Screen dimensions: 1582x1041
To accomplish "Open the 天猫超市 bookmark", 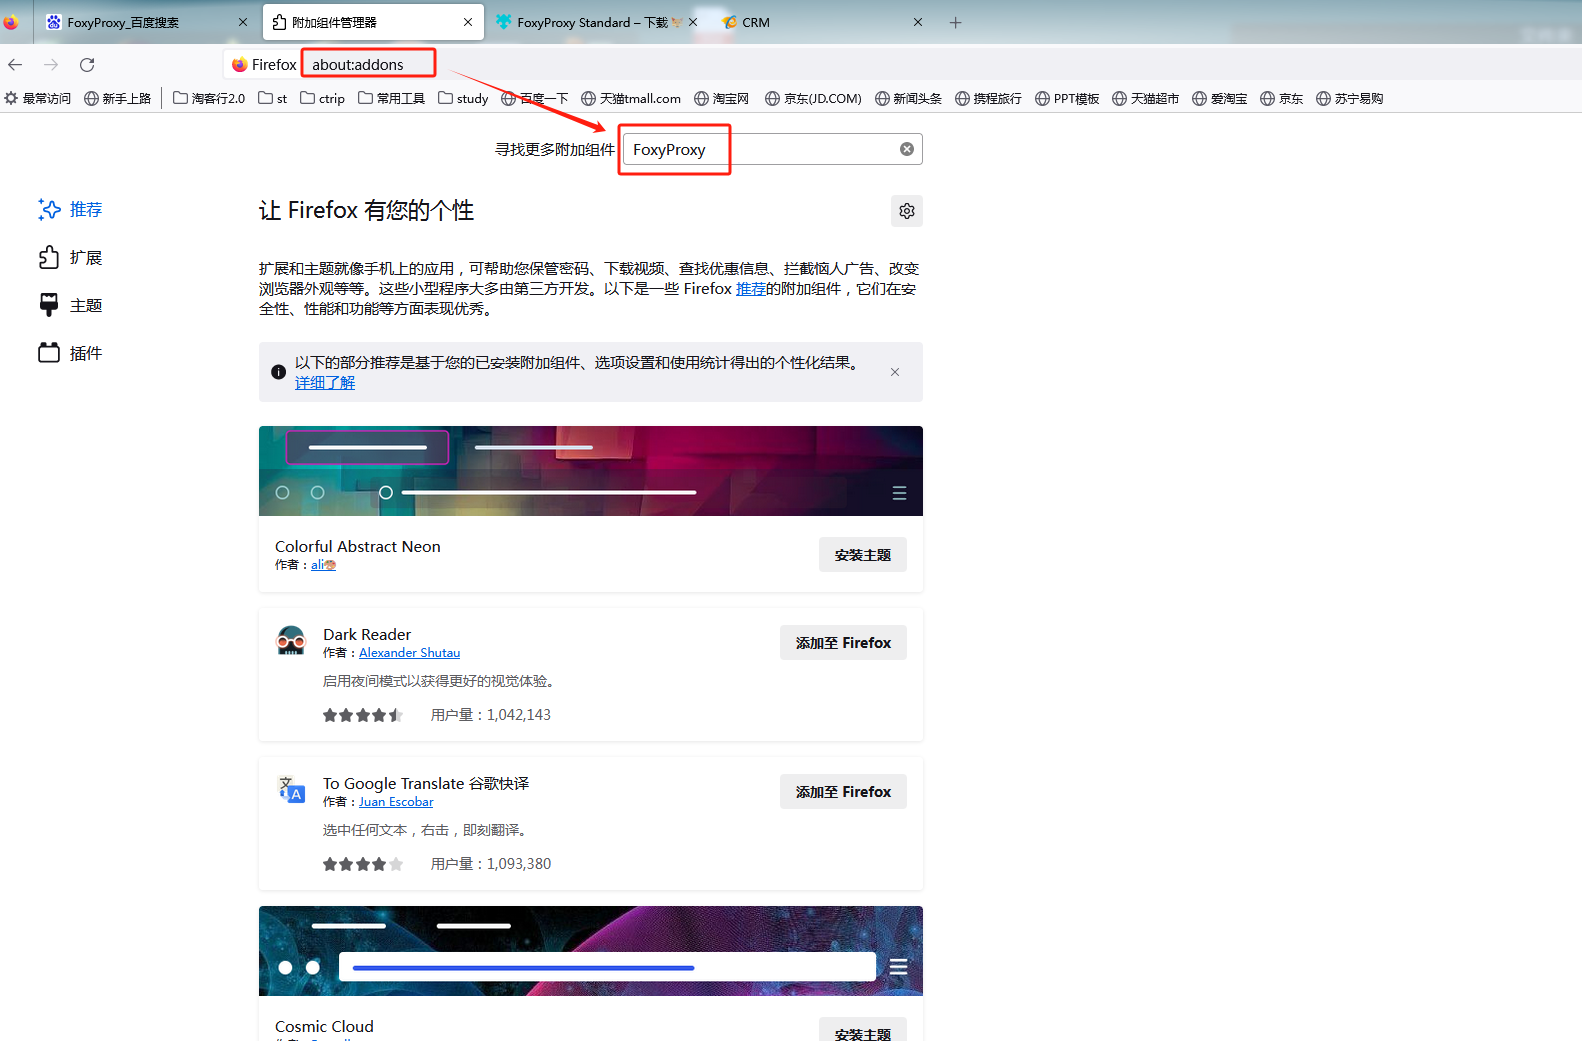I will (1146, 98).
